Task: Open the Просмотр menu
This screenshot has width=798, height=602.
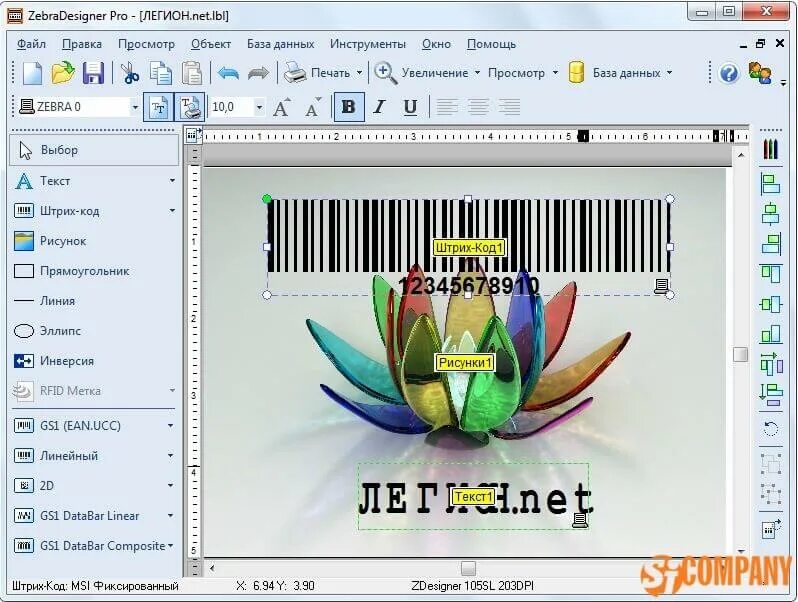Action: coord(146,44)
